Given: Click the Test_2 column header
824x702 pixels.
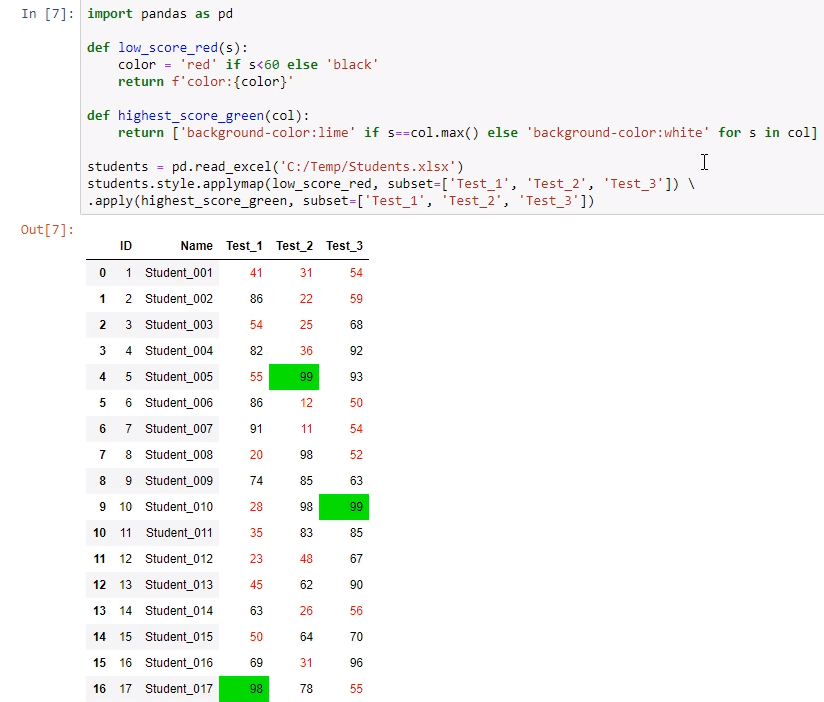Looking at the screenshot, I should 294,246.
